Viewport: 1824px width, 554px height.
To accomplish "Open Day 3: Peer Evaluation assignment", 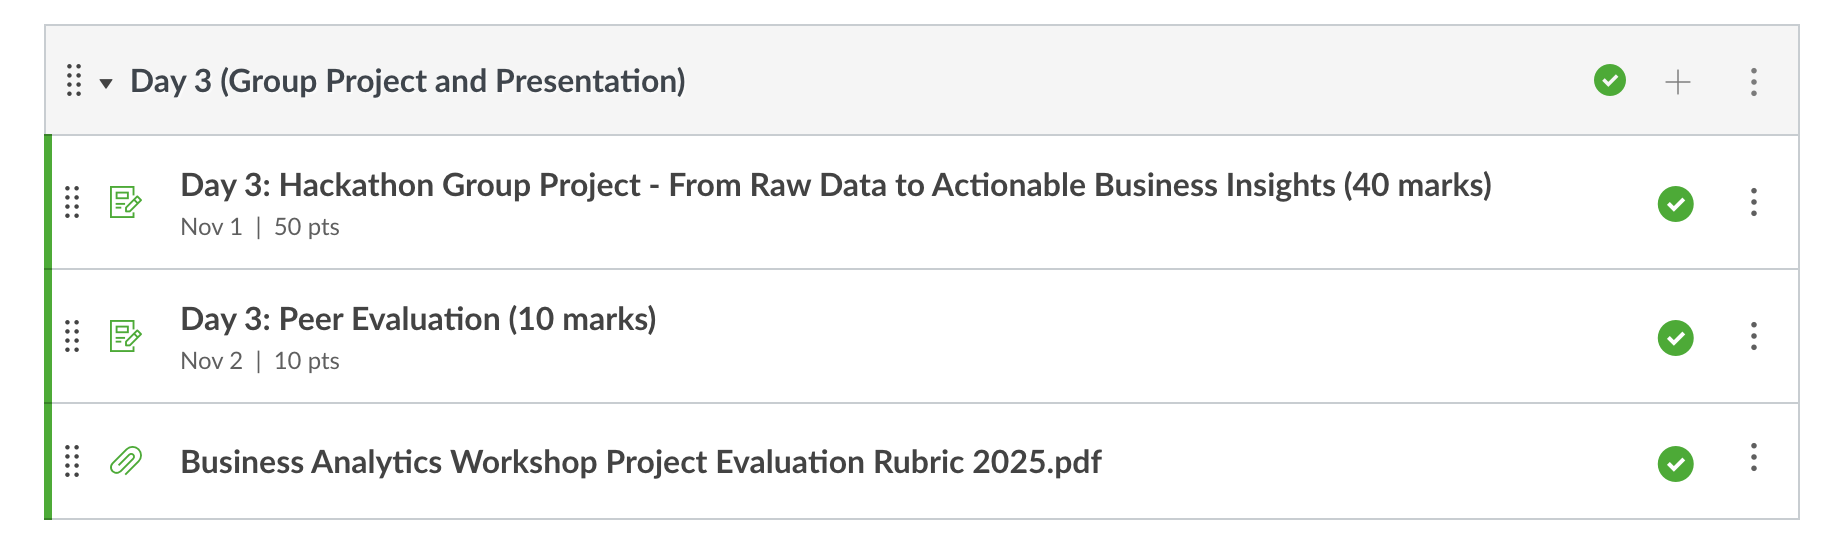I will coord(418,319).
